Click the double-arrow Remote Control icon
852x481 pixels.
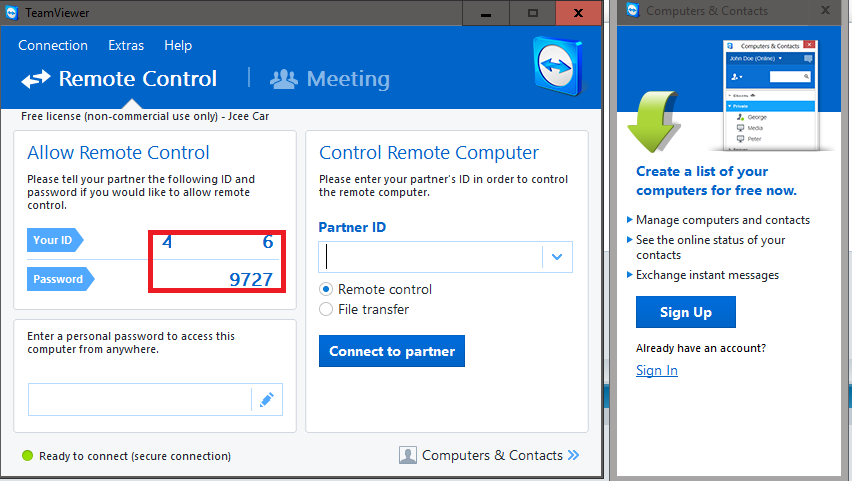[x=36, y=79]
